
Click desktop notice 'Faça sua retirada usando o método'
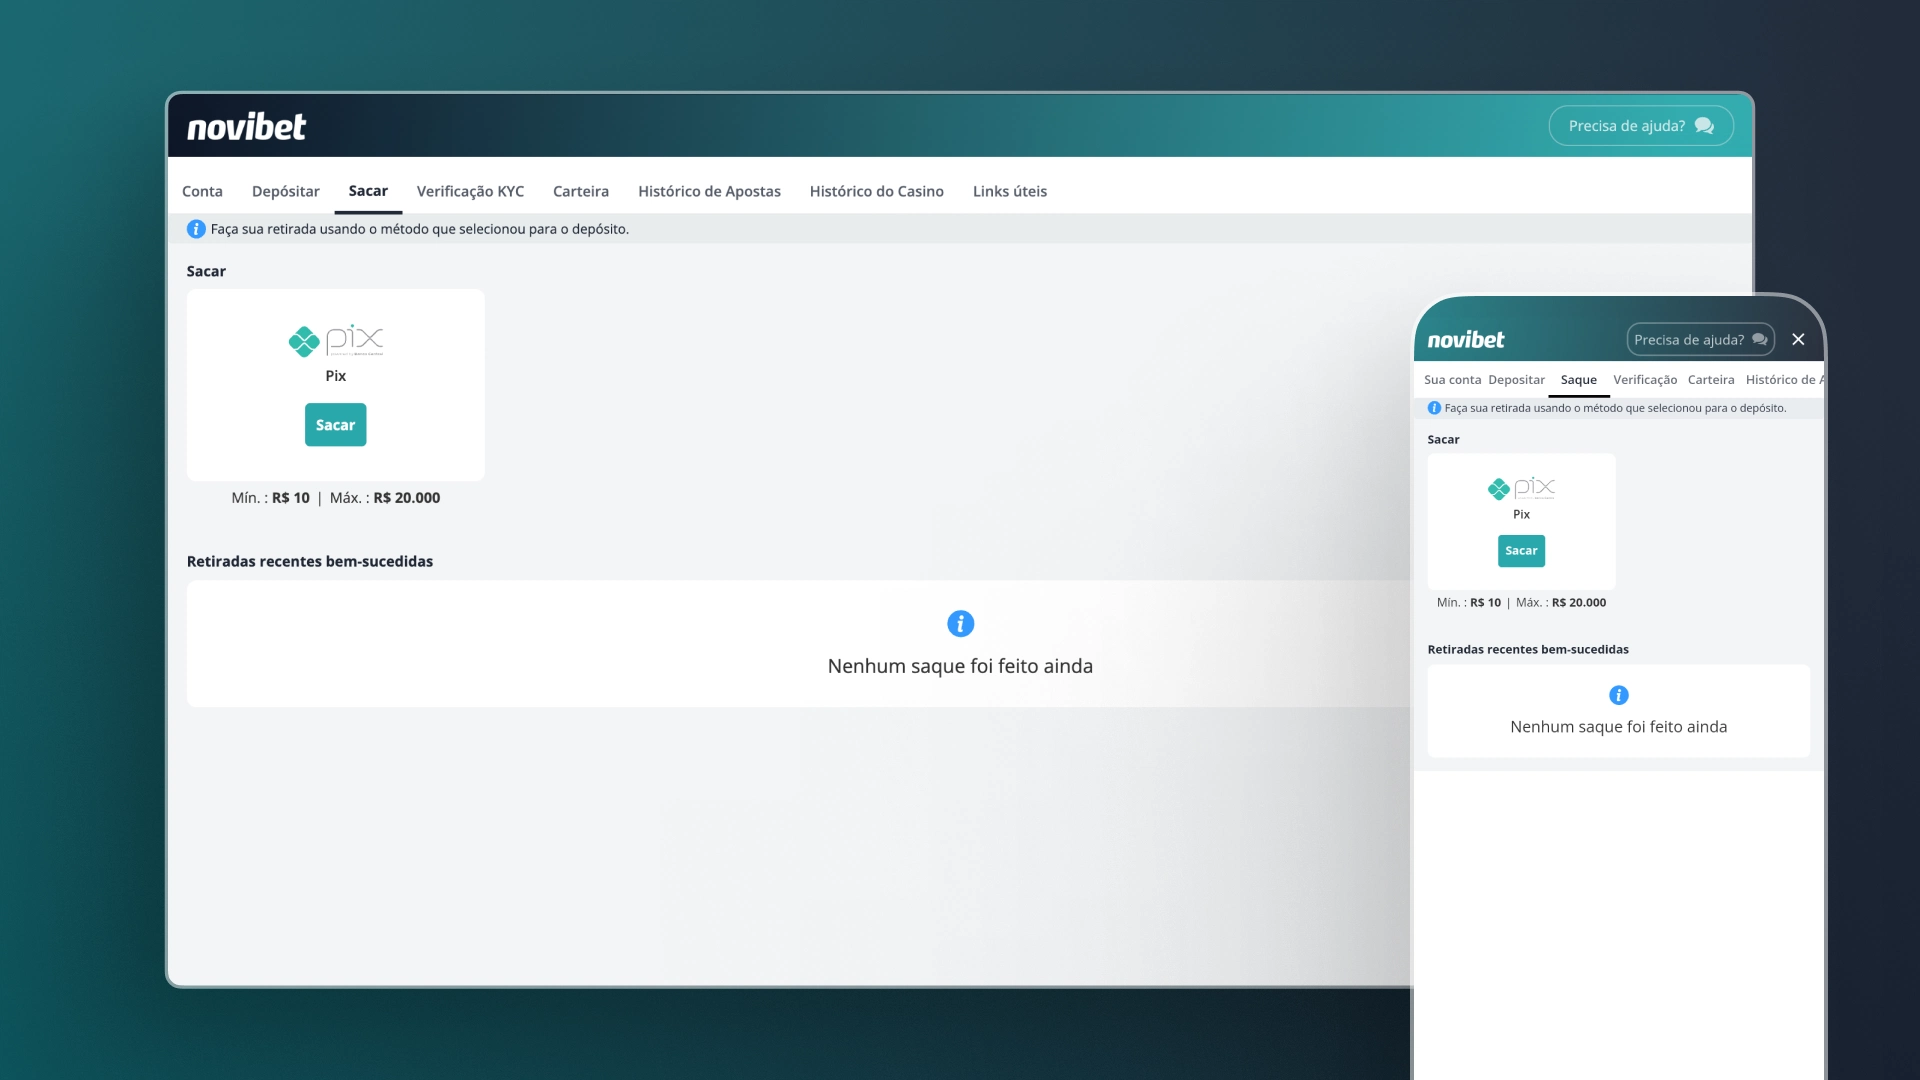[x=419, y=229]
